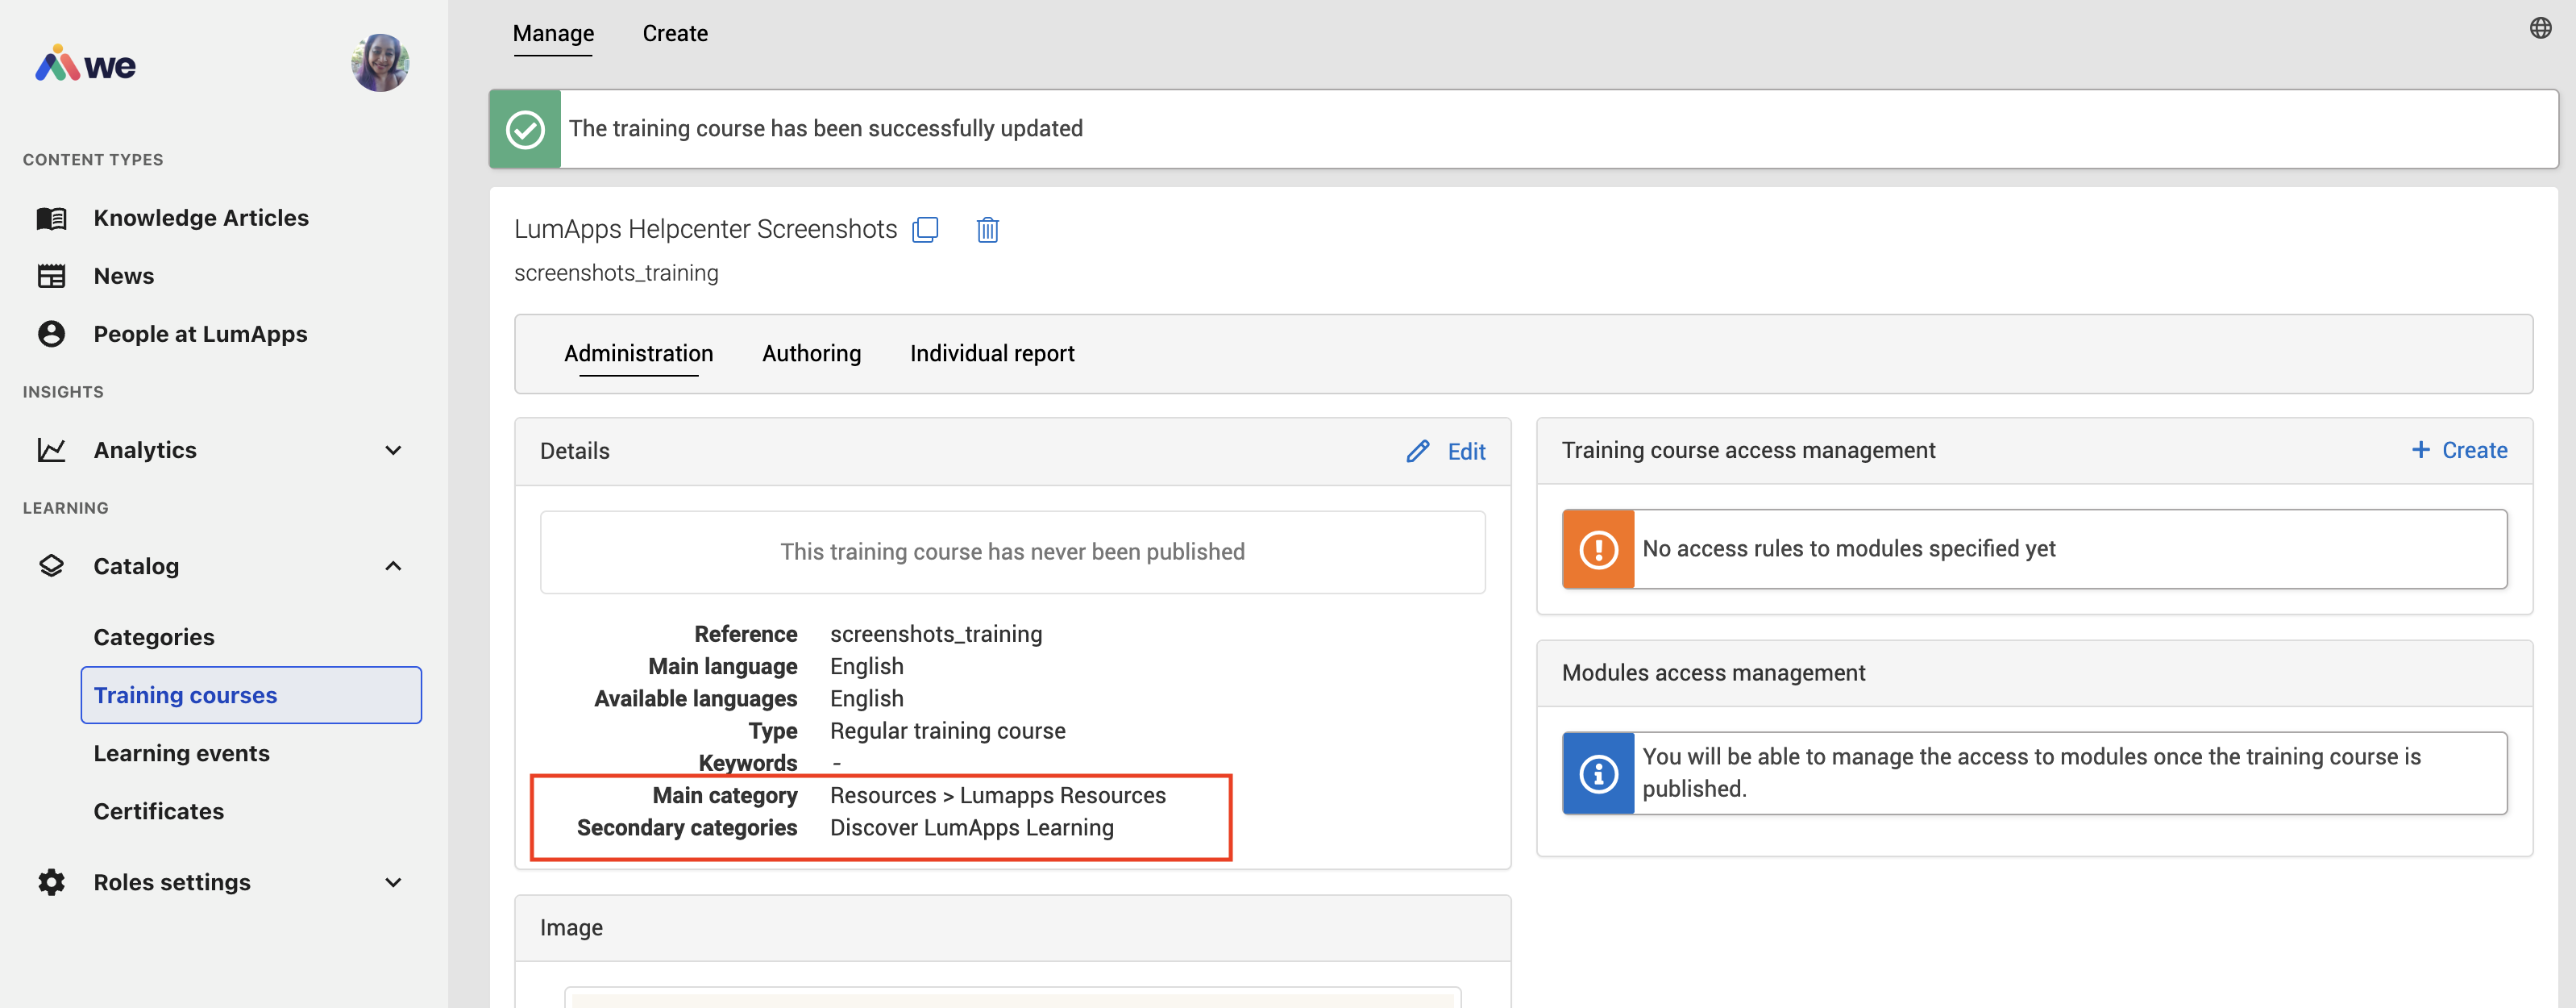Viewport: 2576px width, 1008px height.
Task: Click the Available languages value English
Action: 866,698
